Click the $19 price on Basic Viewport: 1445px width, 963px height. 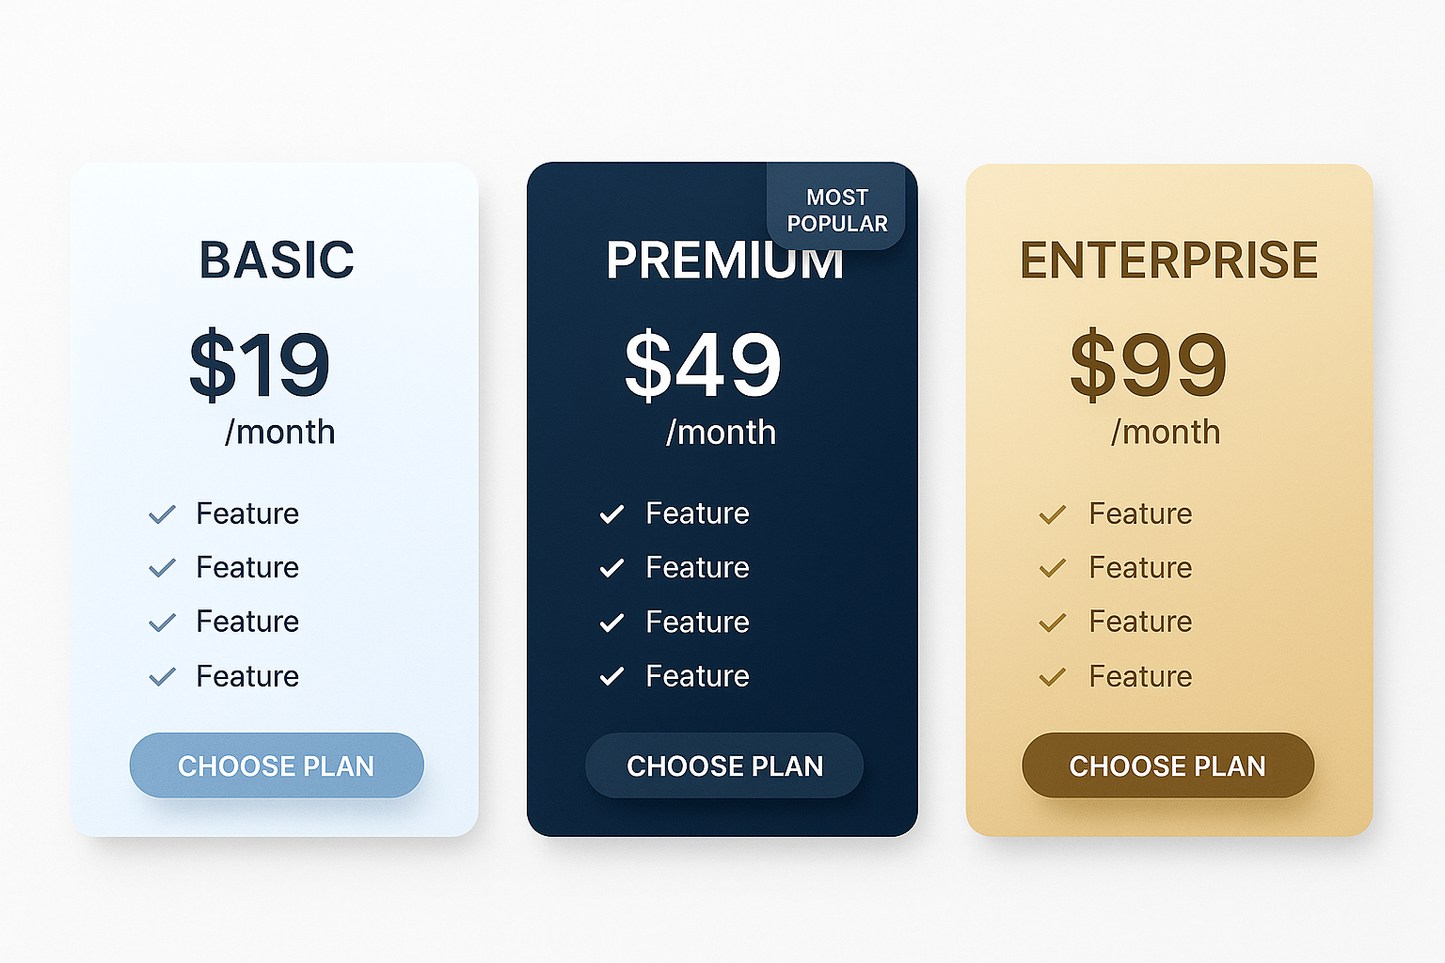260,364
